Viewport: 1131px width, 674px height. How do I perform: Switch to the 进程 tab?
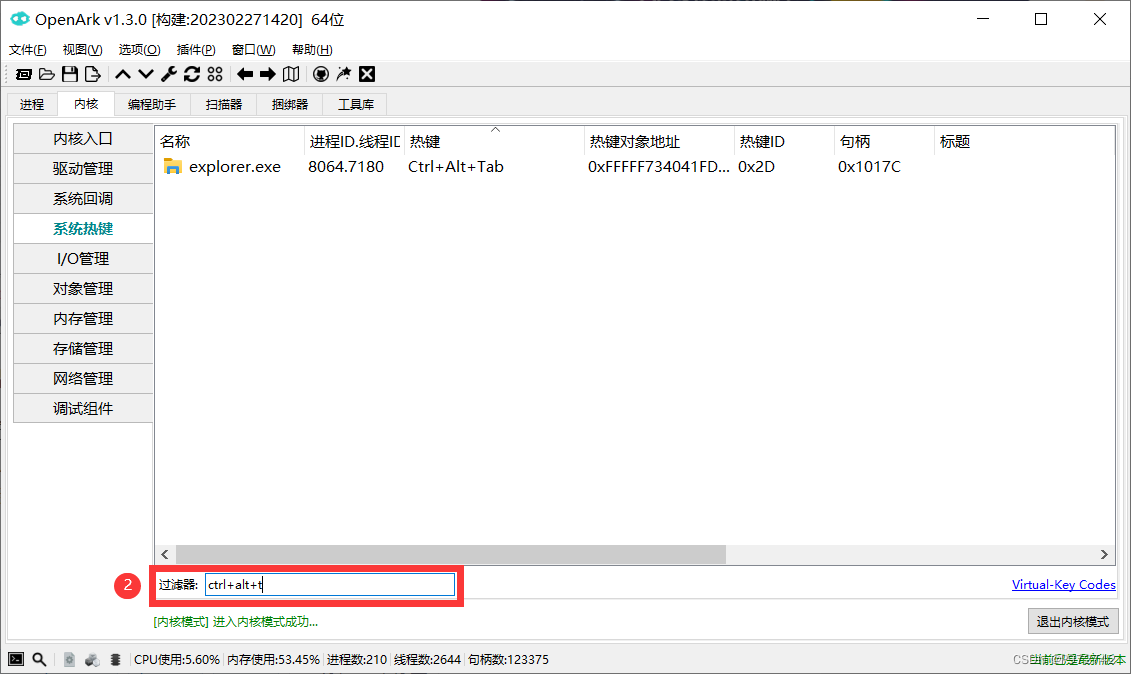click(x=31, y=103)
